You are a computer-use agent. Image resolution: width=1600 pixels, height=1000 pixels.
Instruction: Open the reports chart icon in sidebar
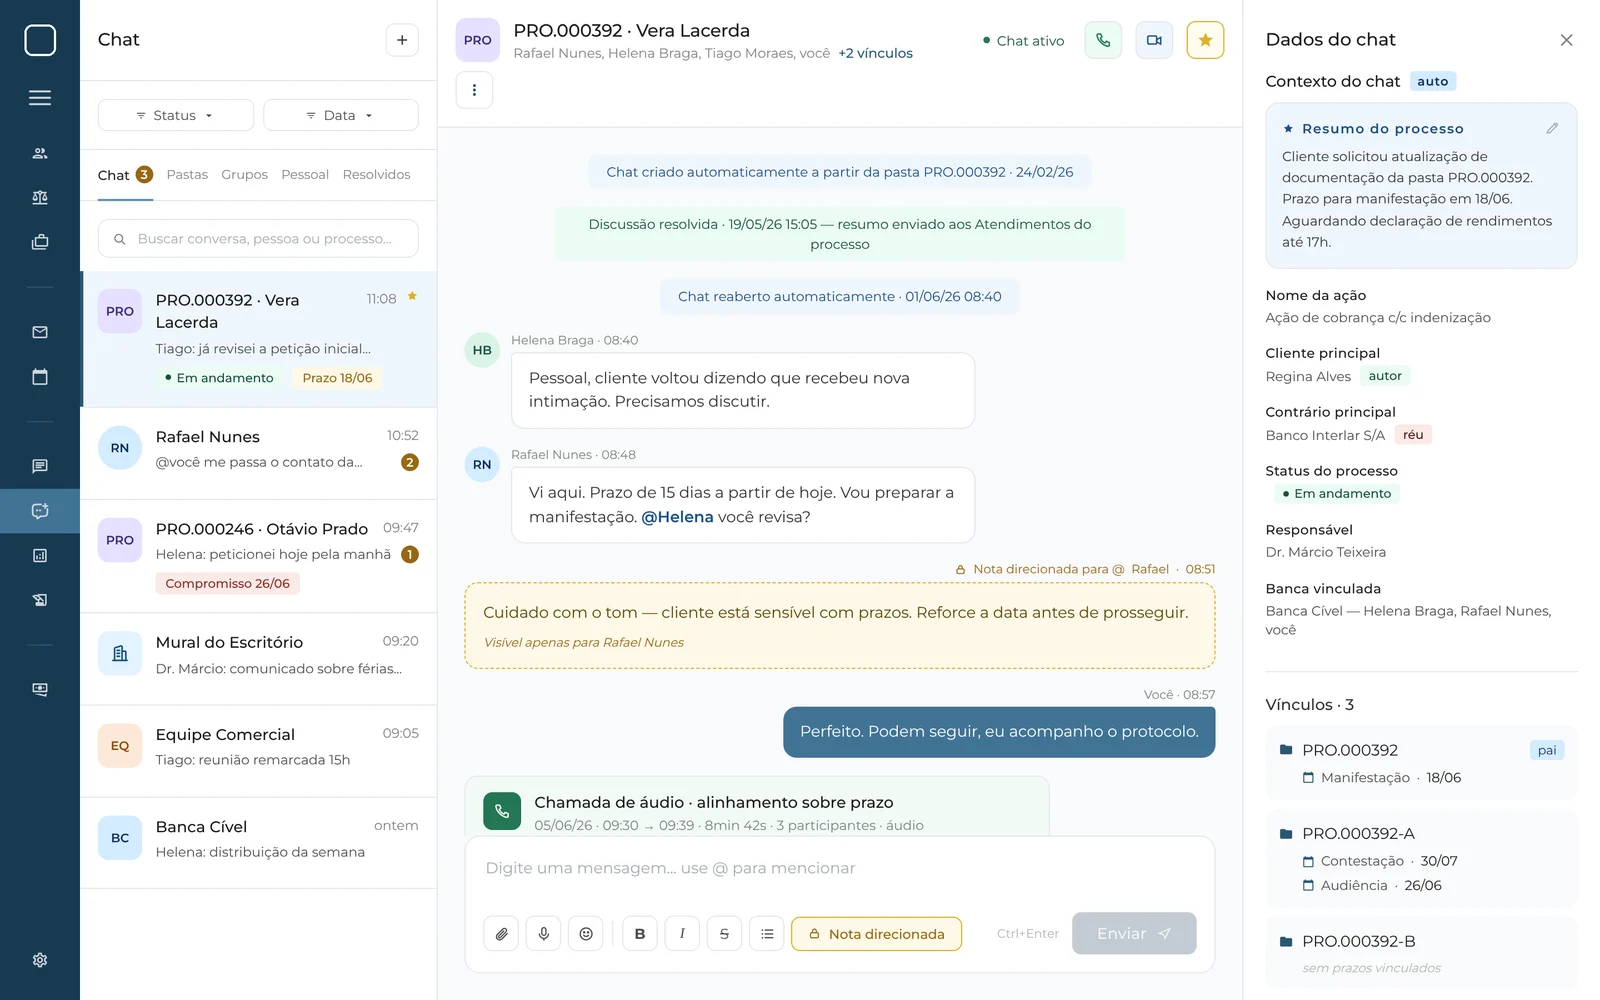click(x=40, y=555)
